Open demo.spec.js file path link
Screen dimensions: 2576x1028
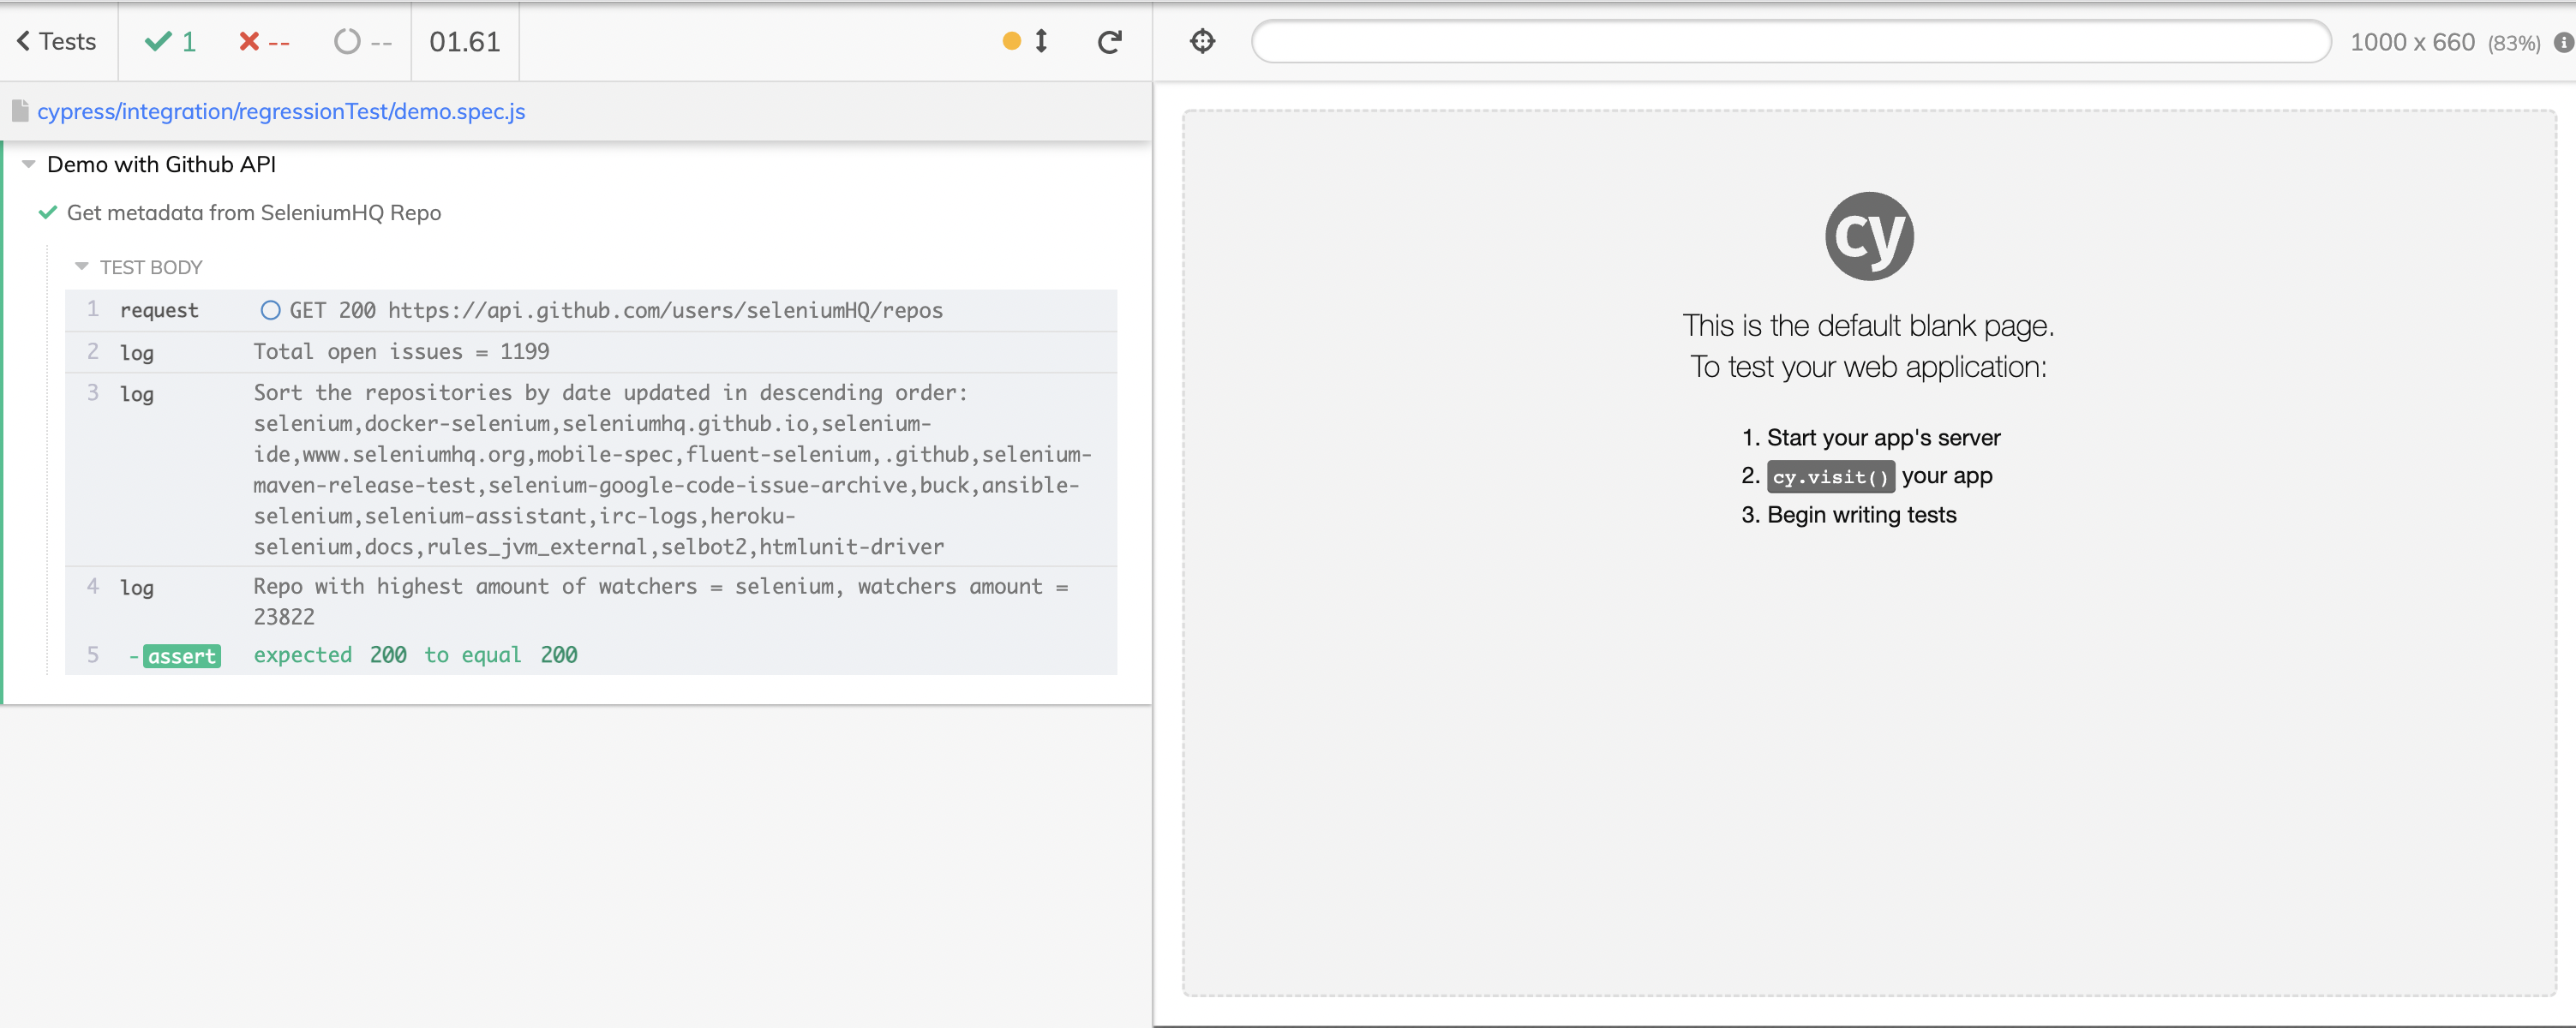(x=281, y=111)
